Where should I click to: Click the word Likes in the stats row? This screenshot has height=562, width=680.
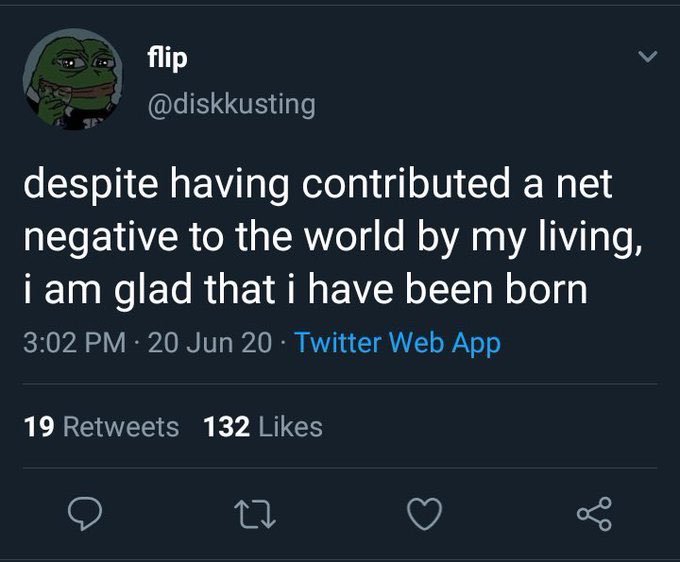(x=291, y=427)
